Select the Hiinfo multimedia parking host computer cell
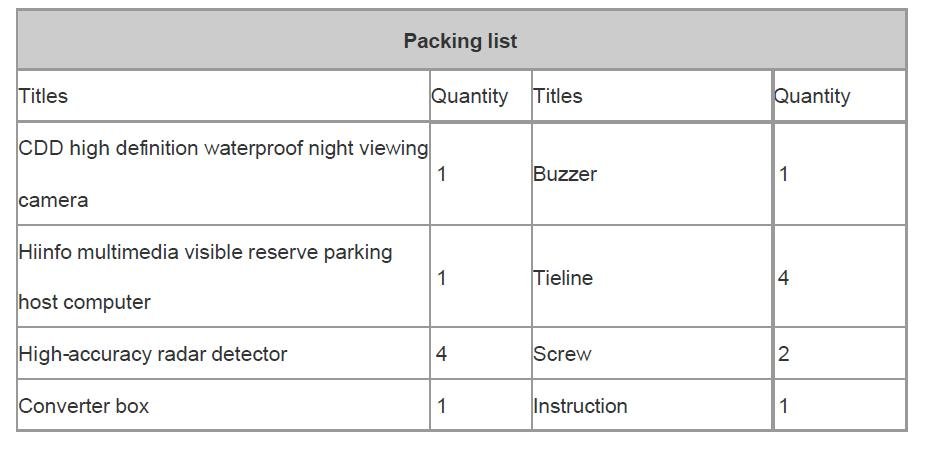 [x=205, y=277]
